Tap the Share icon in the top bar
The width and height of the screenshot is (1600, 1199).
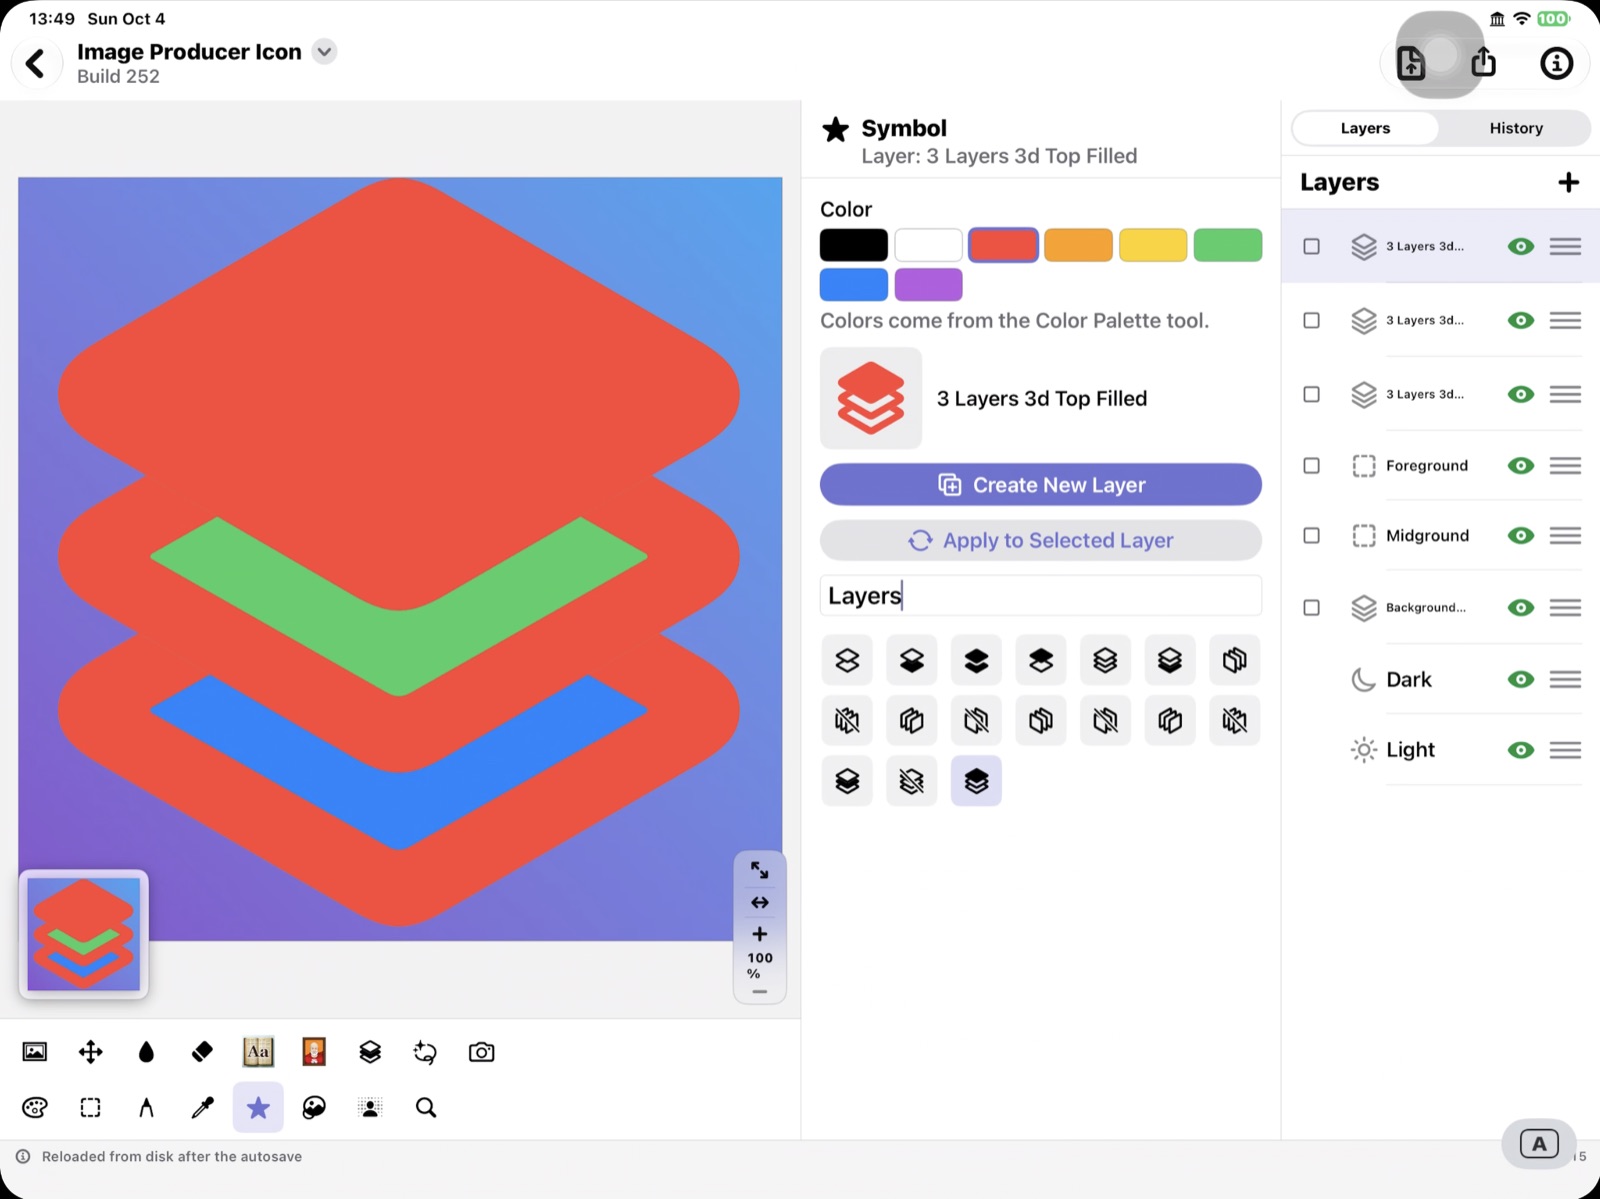pyautogui.click(x=1484, y=62)
